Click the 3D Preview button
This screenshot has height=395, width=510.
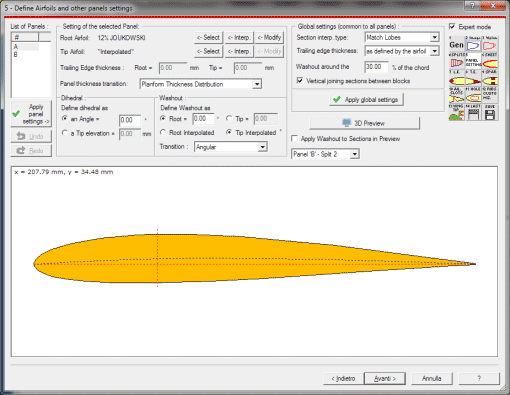coord(364,123)
